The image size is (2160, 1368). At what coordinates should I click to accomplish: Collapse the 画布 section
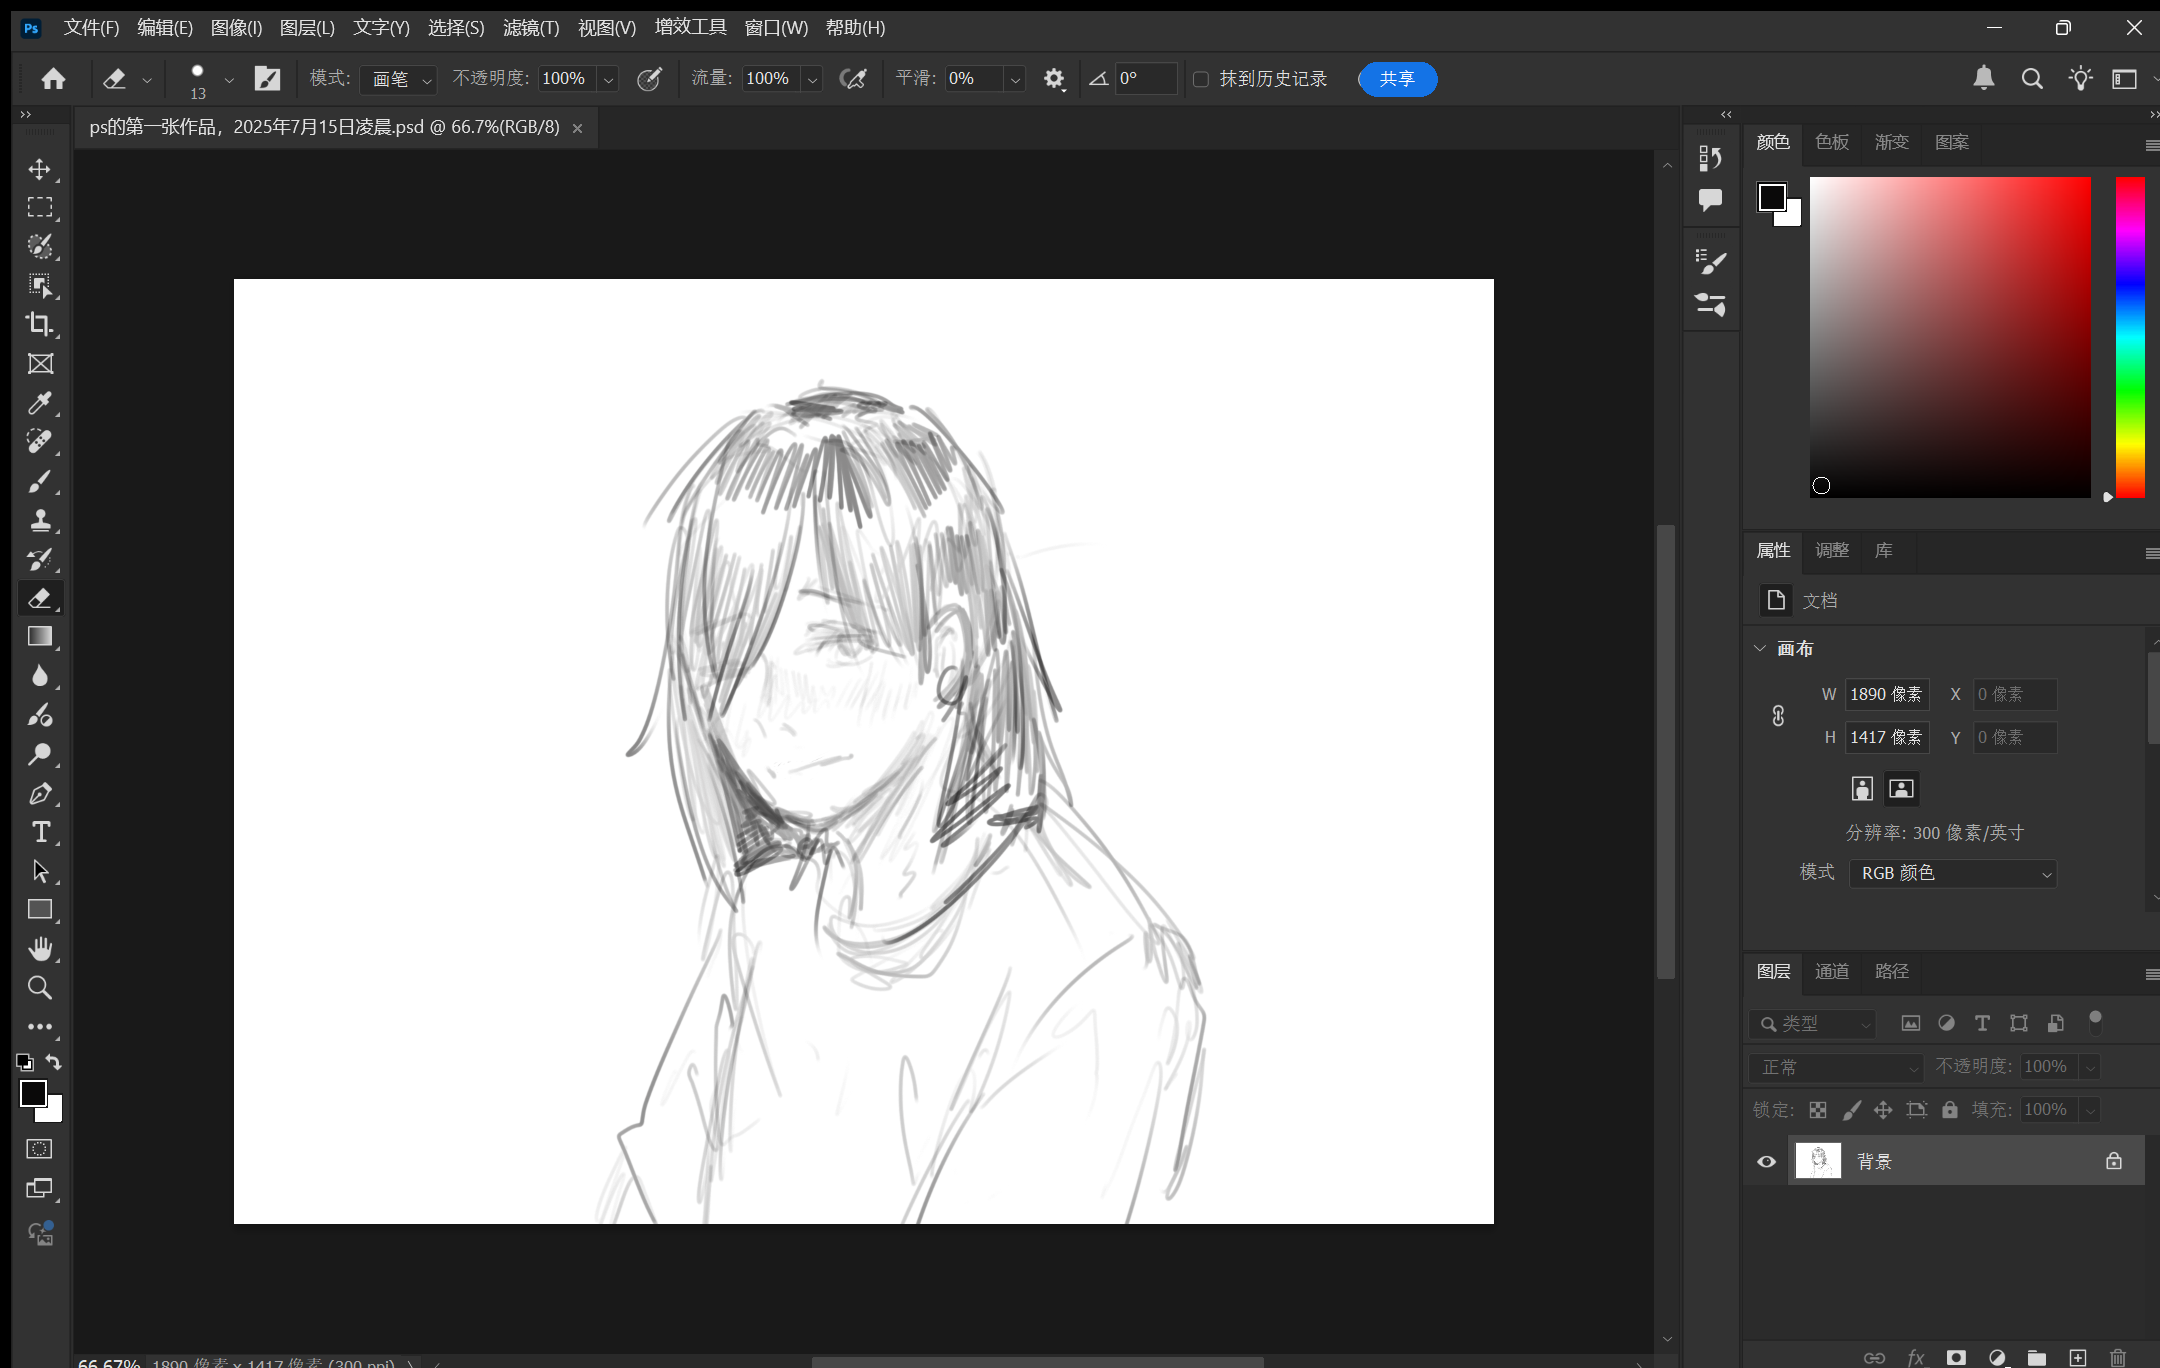click(x=1760, y=648)
